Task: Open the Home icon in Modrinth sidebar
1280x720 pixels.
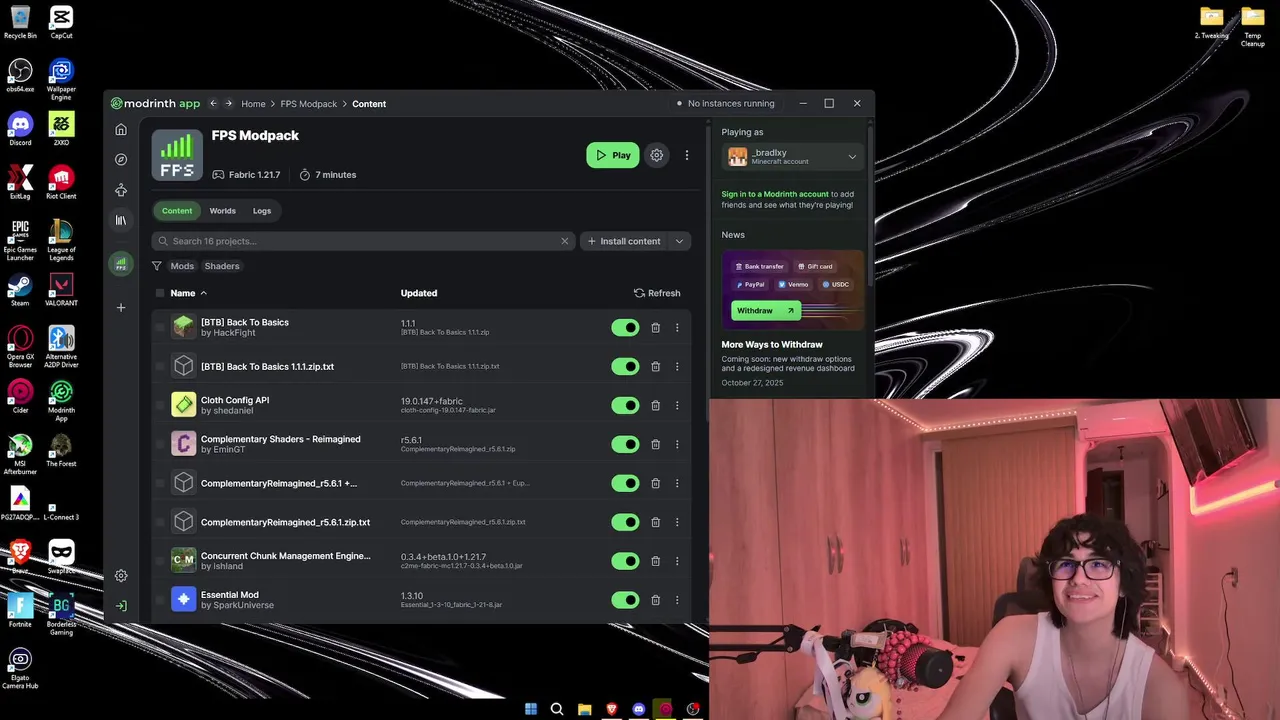Action: click(x=121, y=129)
